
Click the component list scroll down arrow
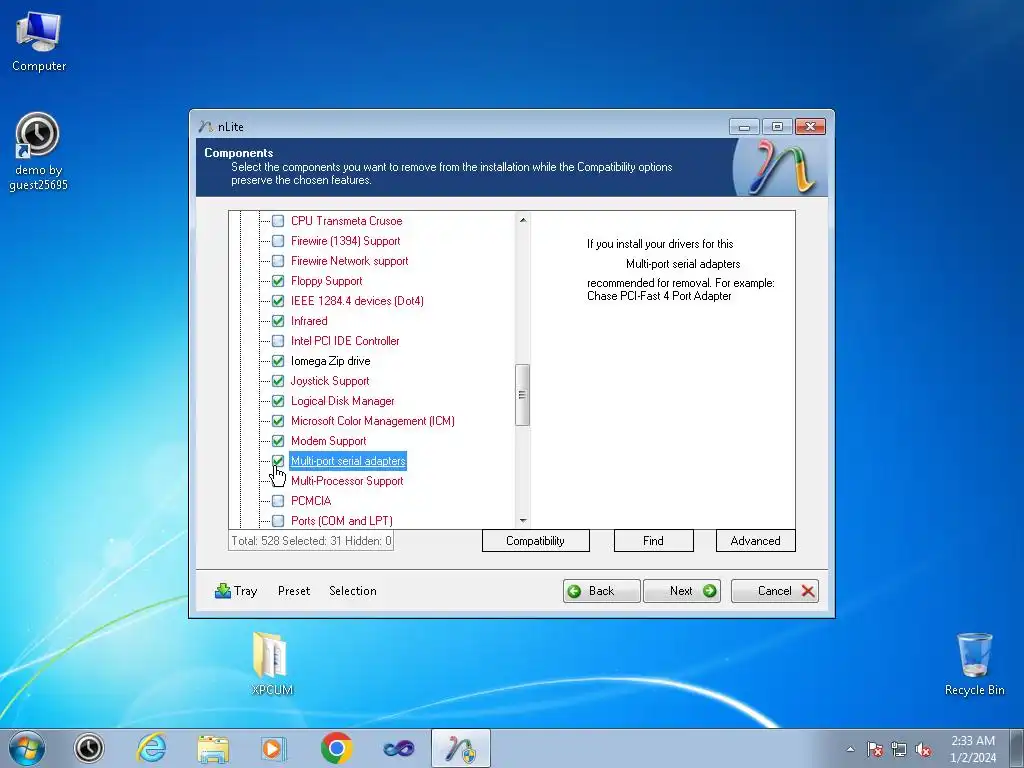point(522,520)
